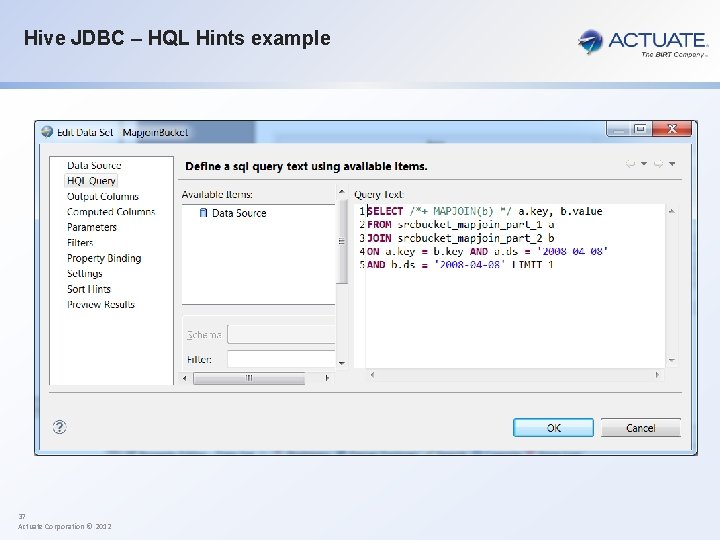Click the Available Items vertical scrollbar thumb
Image resolution: width=720 pixels, height=540 pixels.
(342, 242)
